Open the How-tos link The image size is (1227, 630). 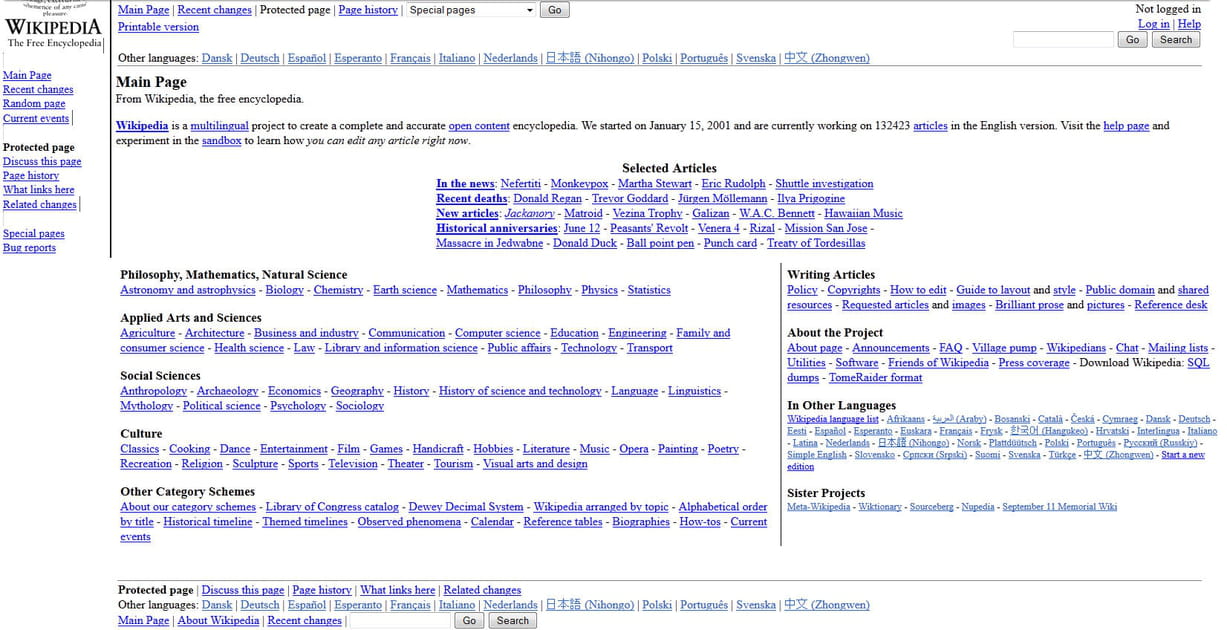click(x=700, y=522)
